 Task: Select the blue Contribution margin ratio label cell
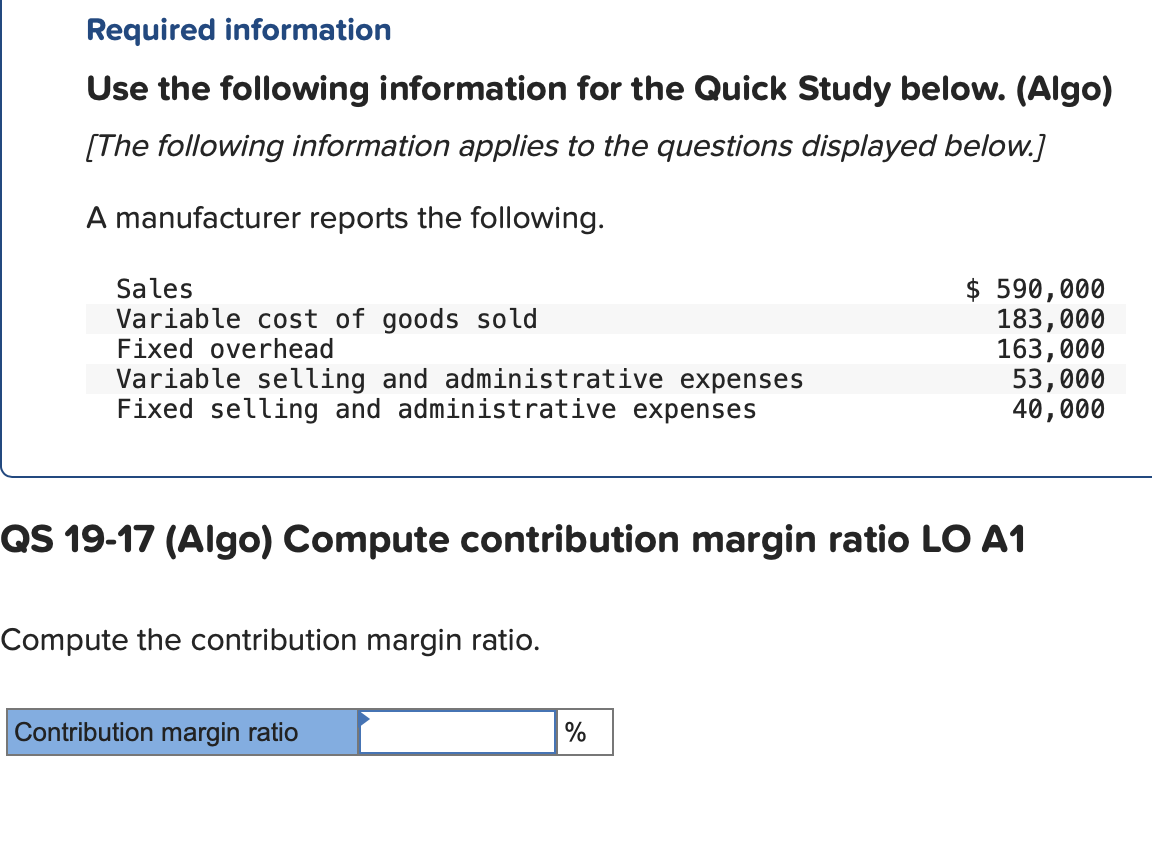[180, 732]
